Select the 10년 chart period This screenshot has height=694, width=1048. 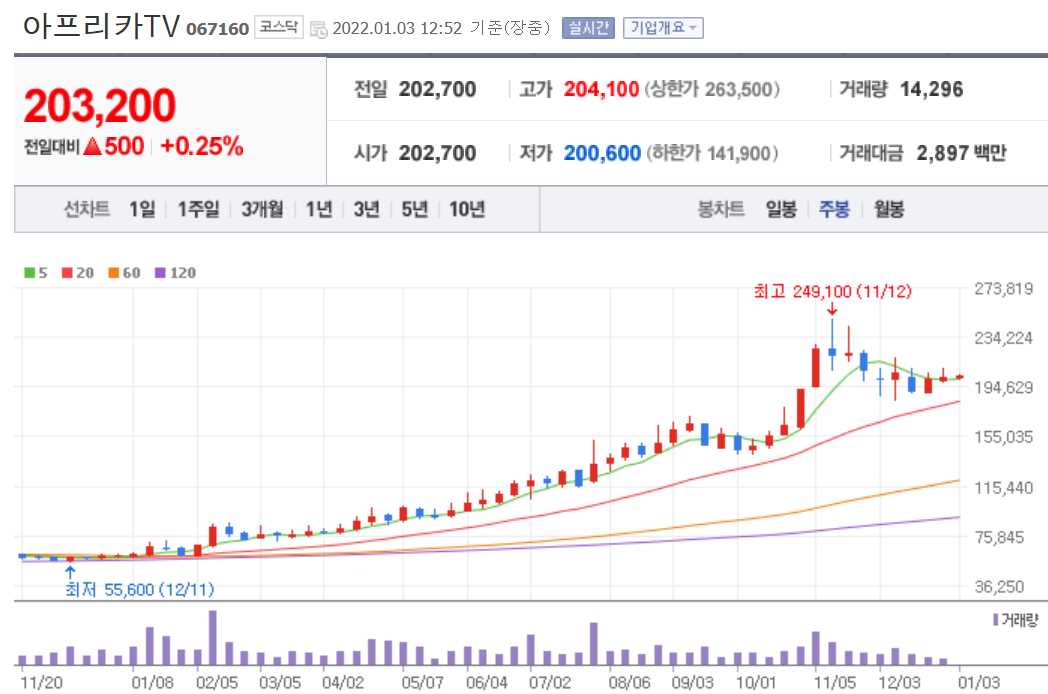click(x=465, y=210)
